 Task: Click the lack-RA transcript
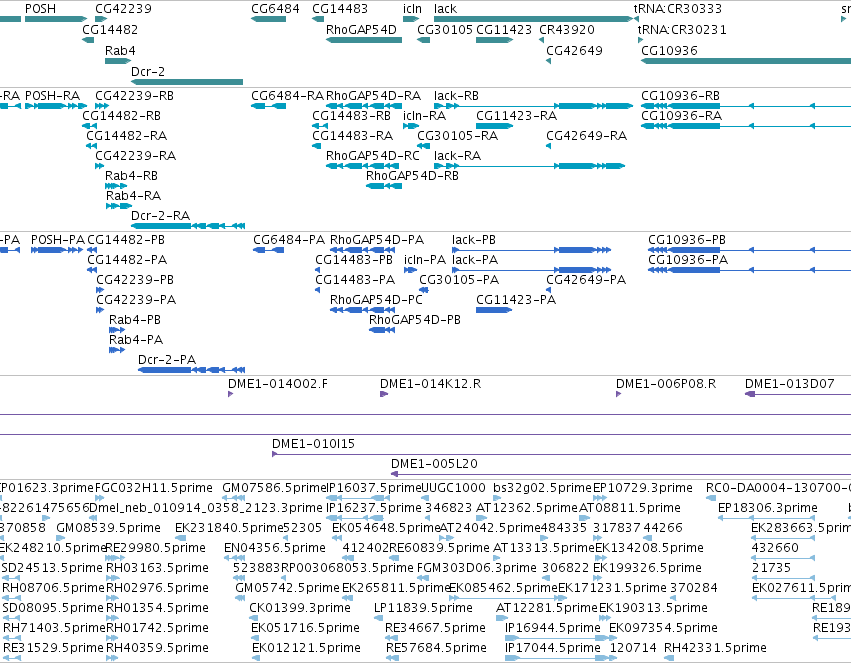[530, 166]
